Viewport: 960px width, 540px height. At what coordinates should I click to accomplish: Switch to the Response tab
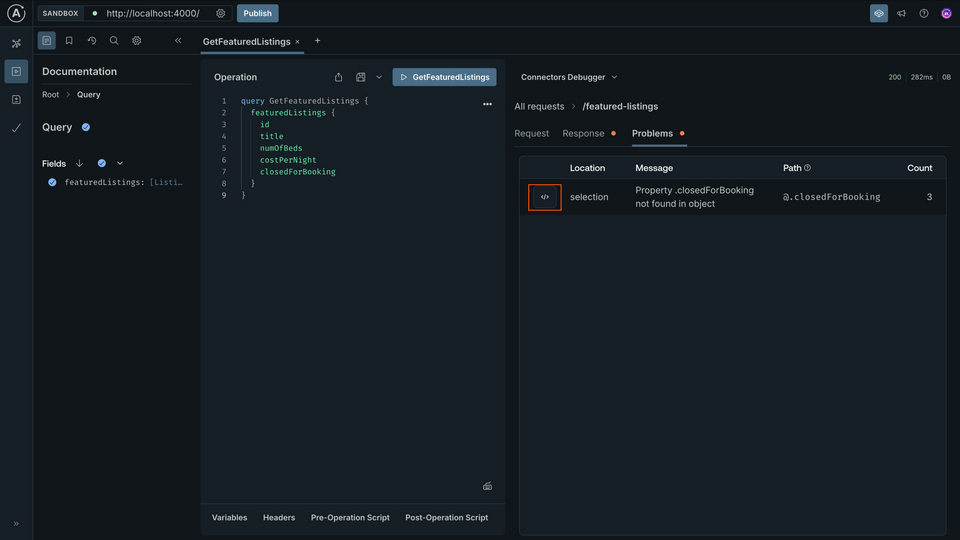click(583, 133)
